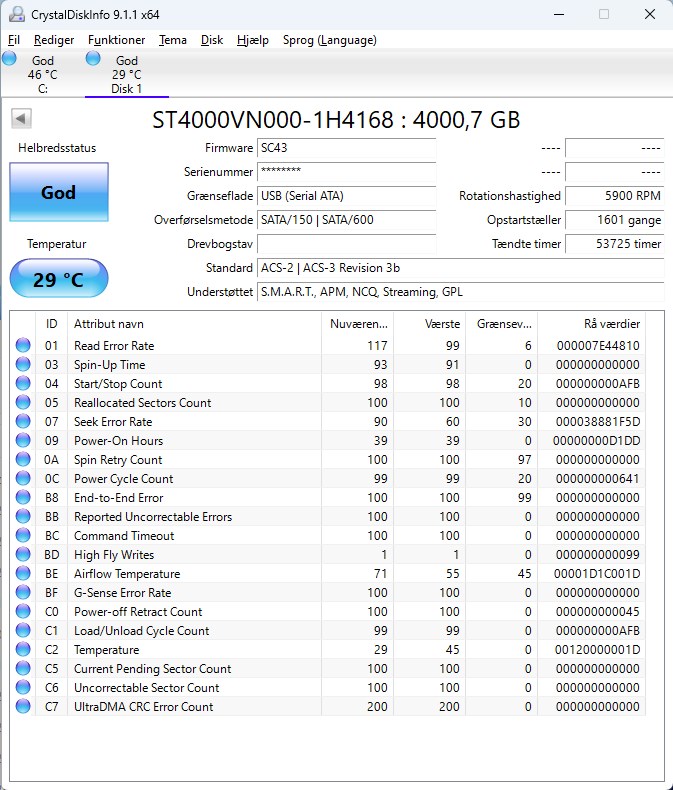Viewport: 673px width, 790px height.
Task: Select the Disk 1 tab
Action: pyautogui.click(x=126, y=74)
